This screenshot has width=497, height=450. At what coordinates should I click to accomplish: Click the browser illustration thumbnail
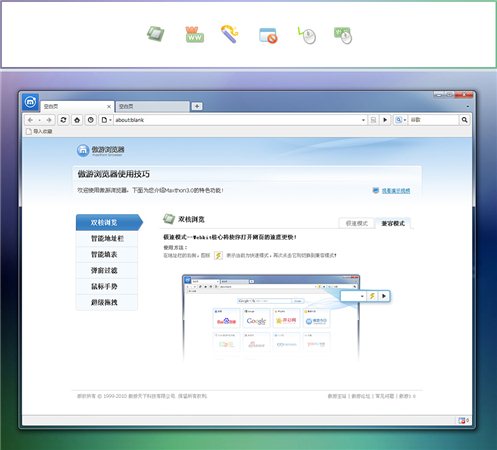(271, 317)
